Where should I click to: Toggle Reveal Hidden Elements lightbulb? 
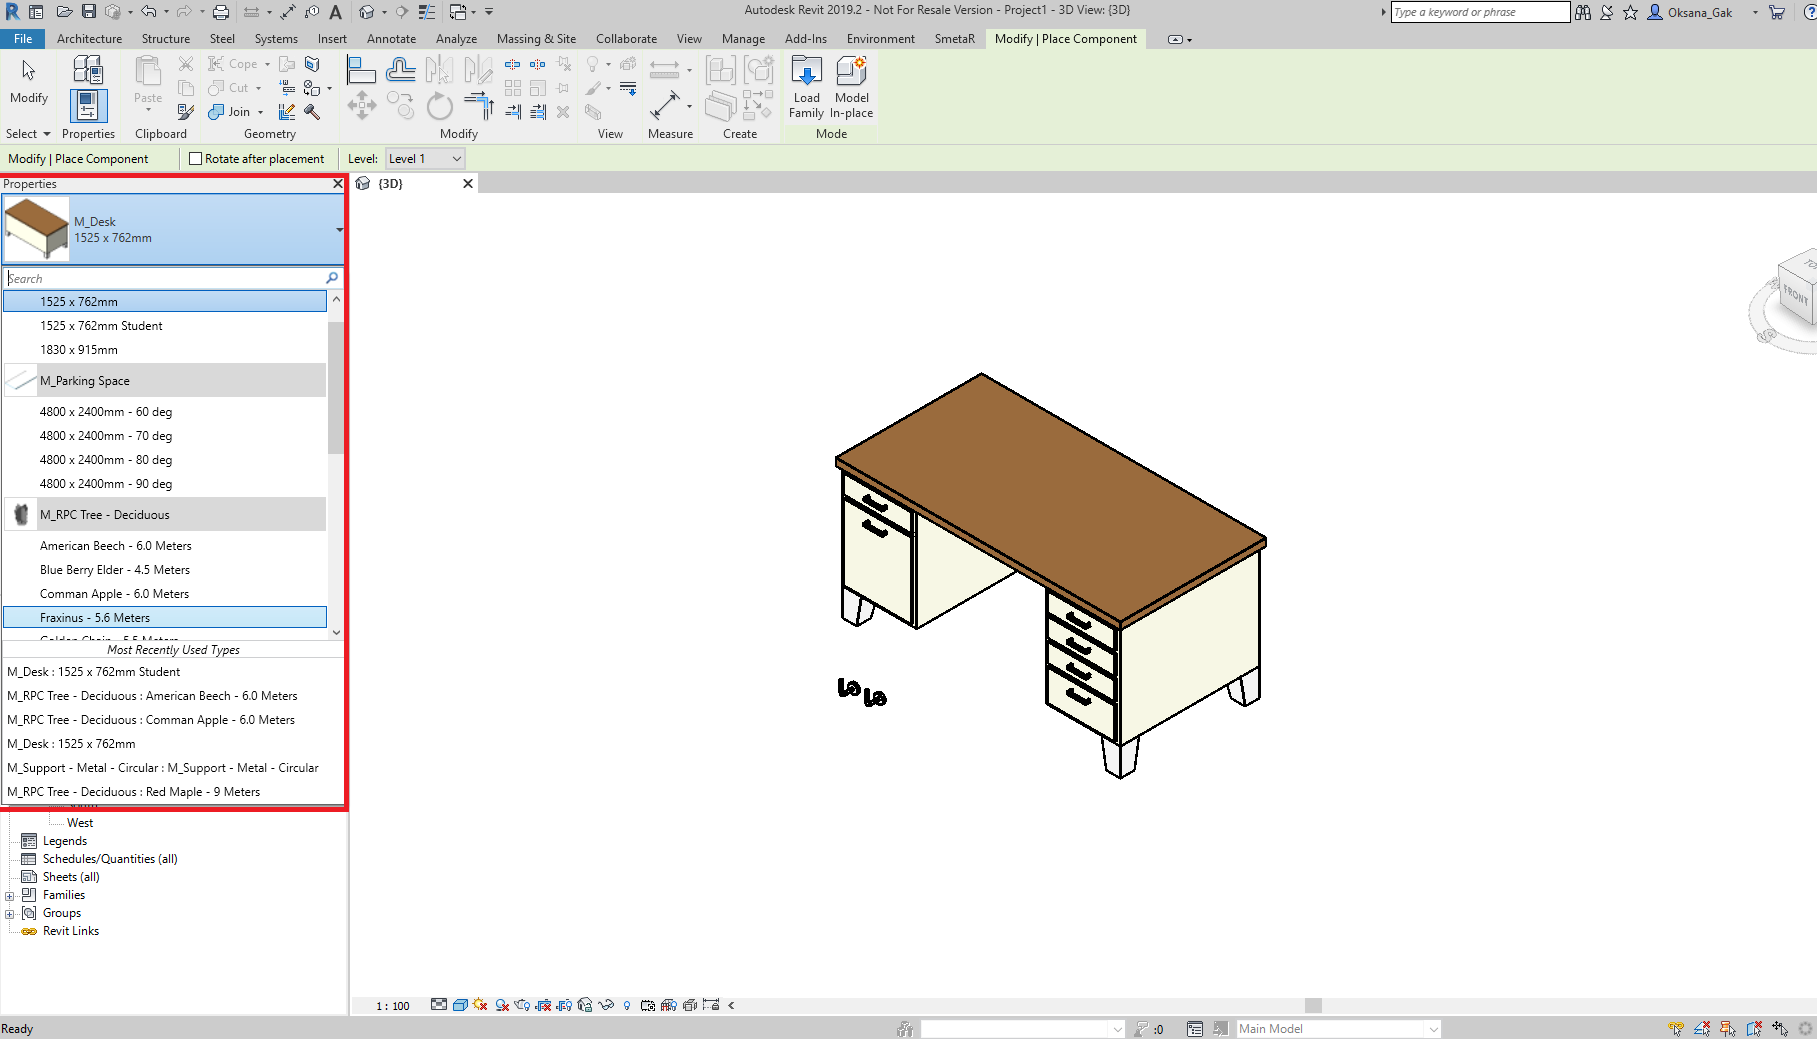tap(627, 1005)
